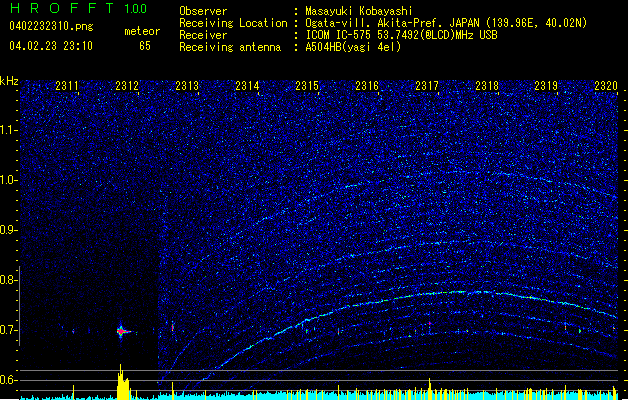Click the 0.8 kHz frequency label

pyautogui.click(x=7, y=280)
